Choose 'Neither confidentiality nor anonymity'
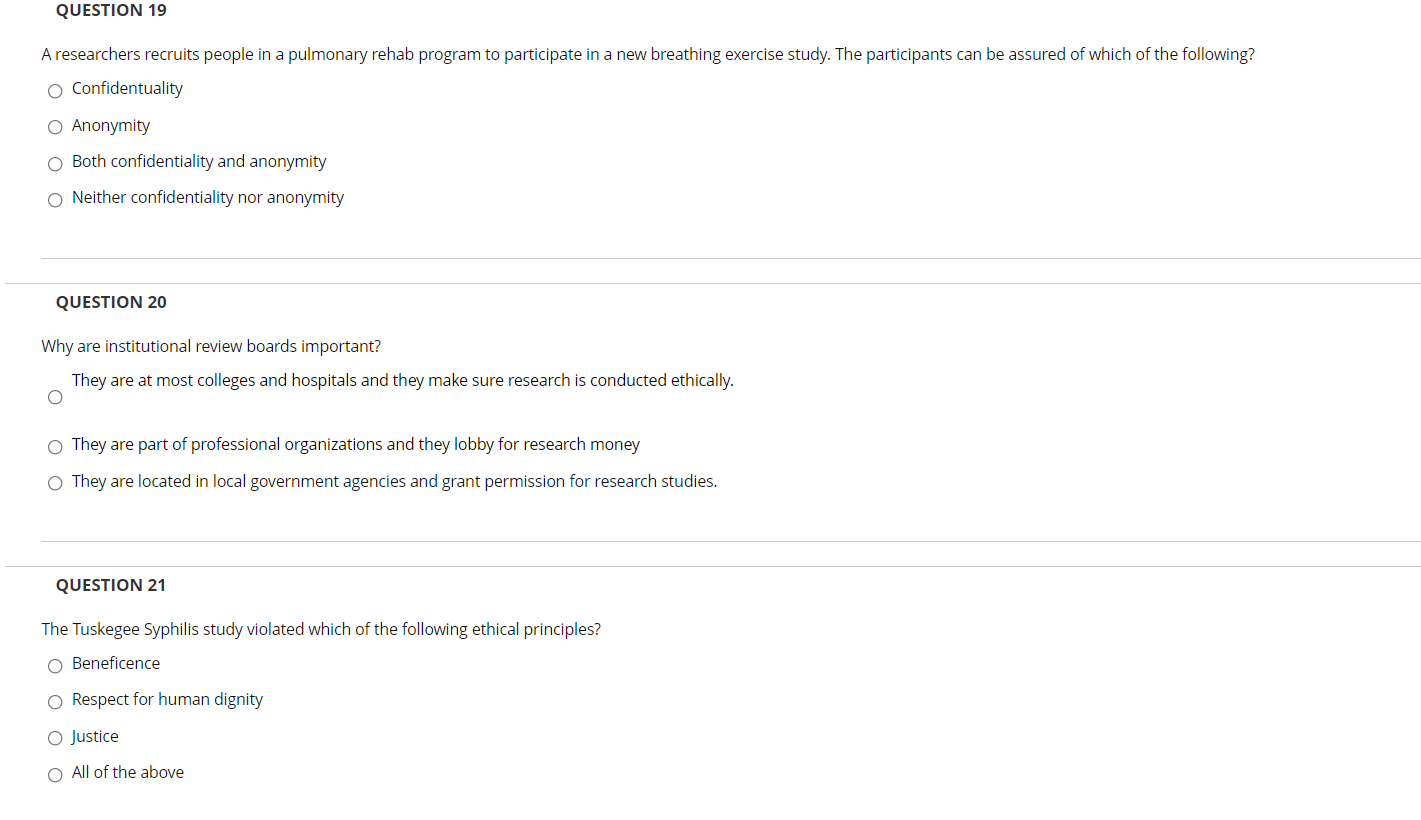 tap(55, 200)
